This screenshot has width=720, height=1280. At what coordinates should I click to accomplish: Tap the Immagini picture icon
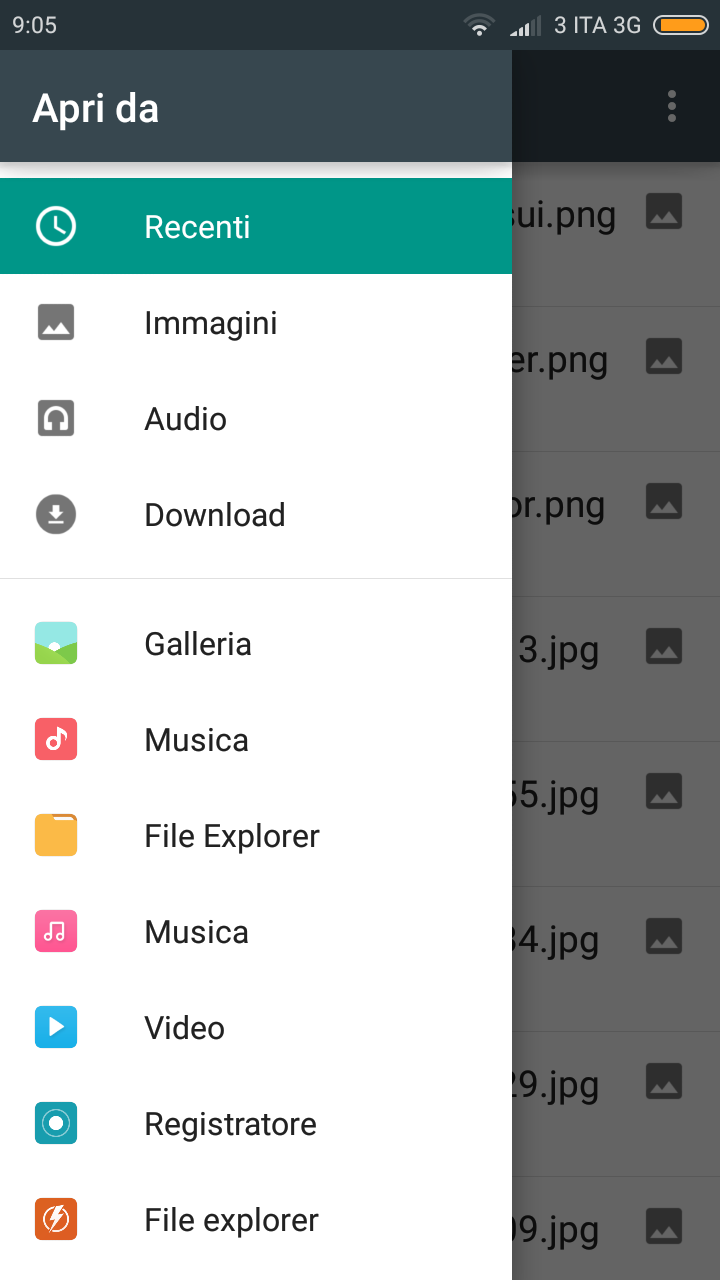[x=56, y=323]
